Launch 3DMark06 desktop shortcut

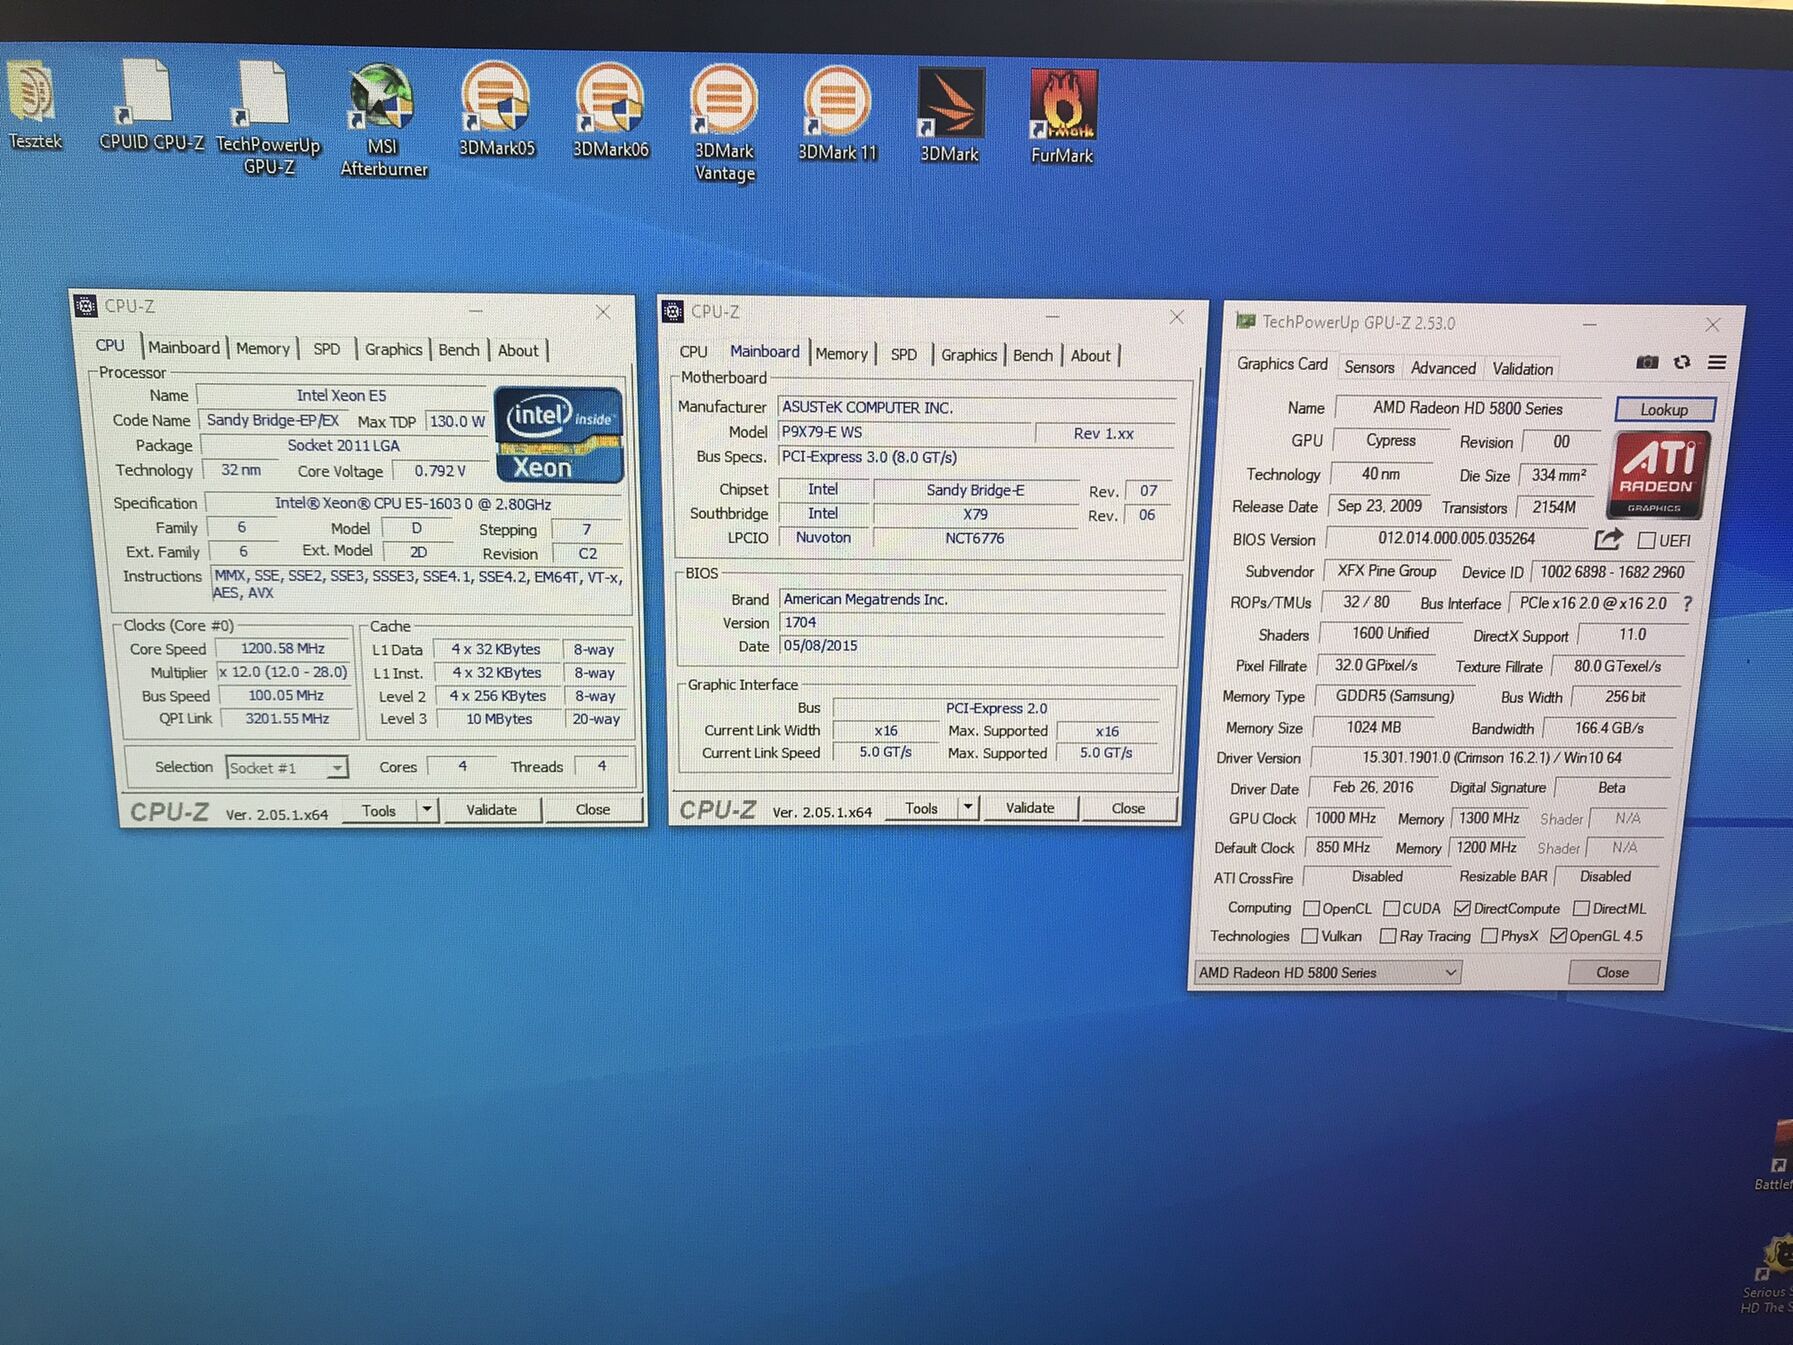coord(610,111)
